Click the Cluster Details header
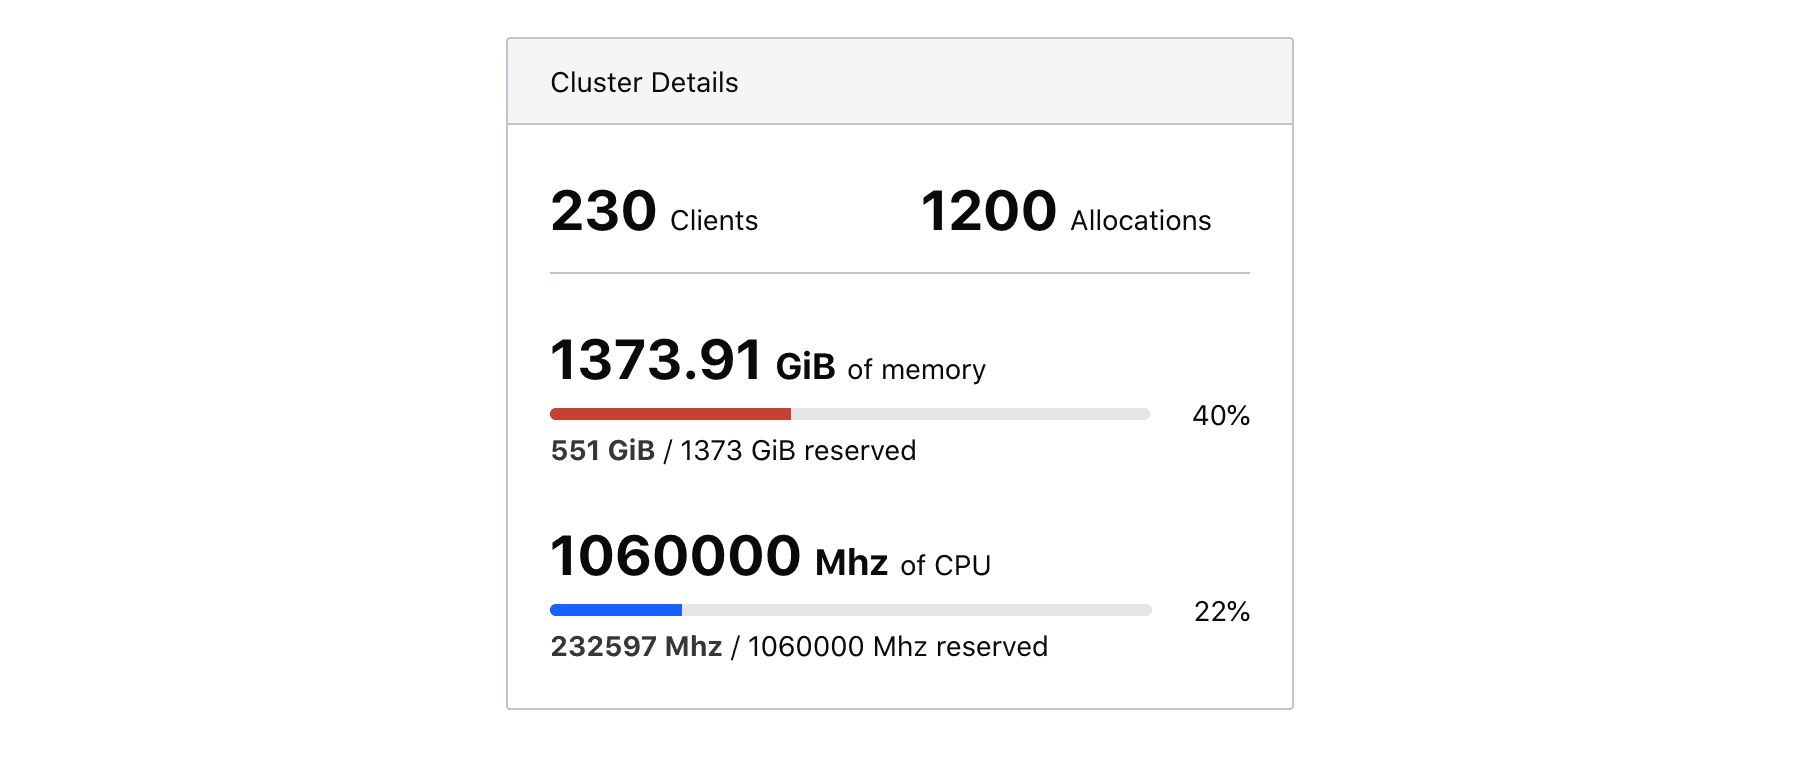1800x762 pixels. (644, 82)
